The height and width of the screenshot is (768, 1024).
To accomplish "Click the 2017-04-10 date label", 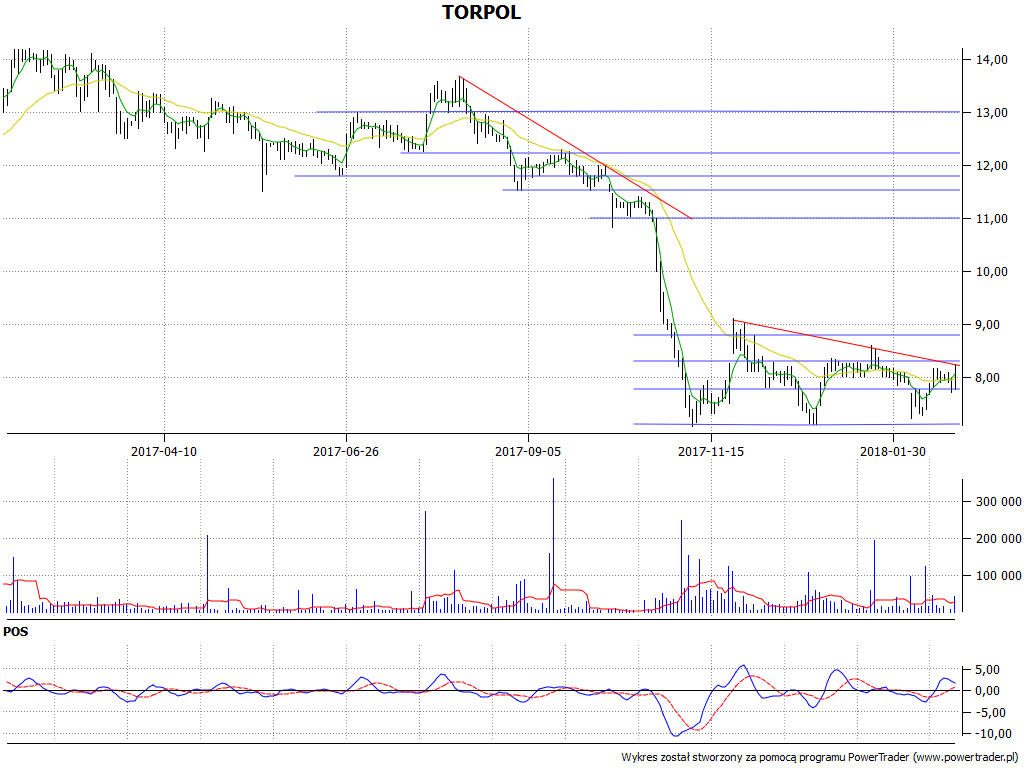I will click(x=164, y=451).
